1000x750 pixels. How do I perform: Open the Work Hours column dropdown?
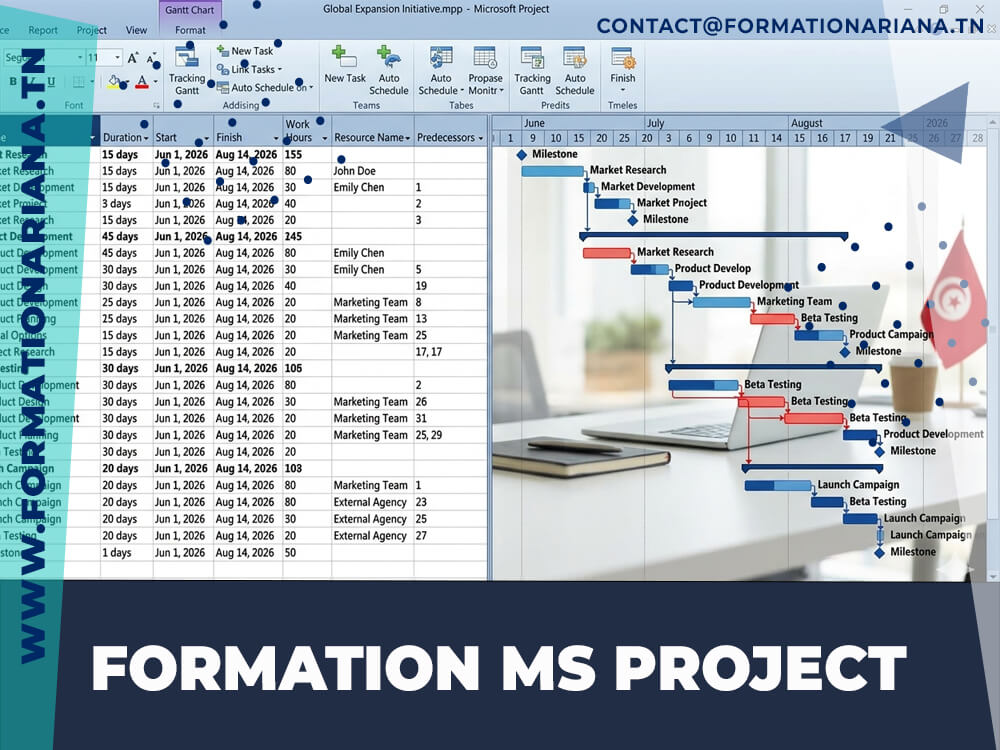tap(325, 138)
